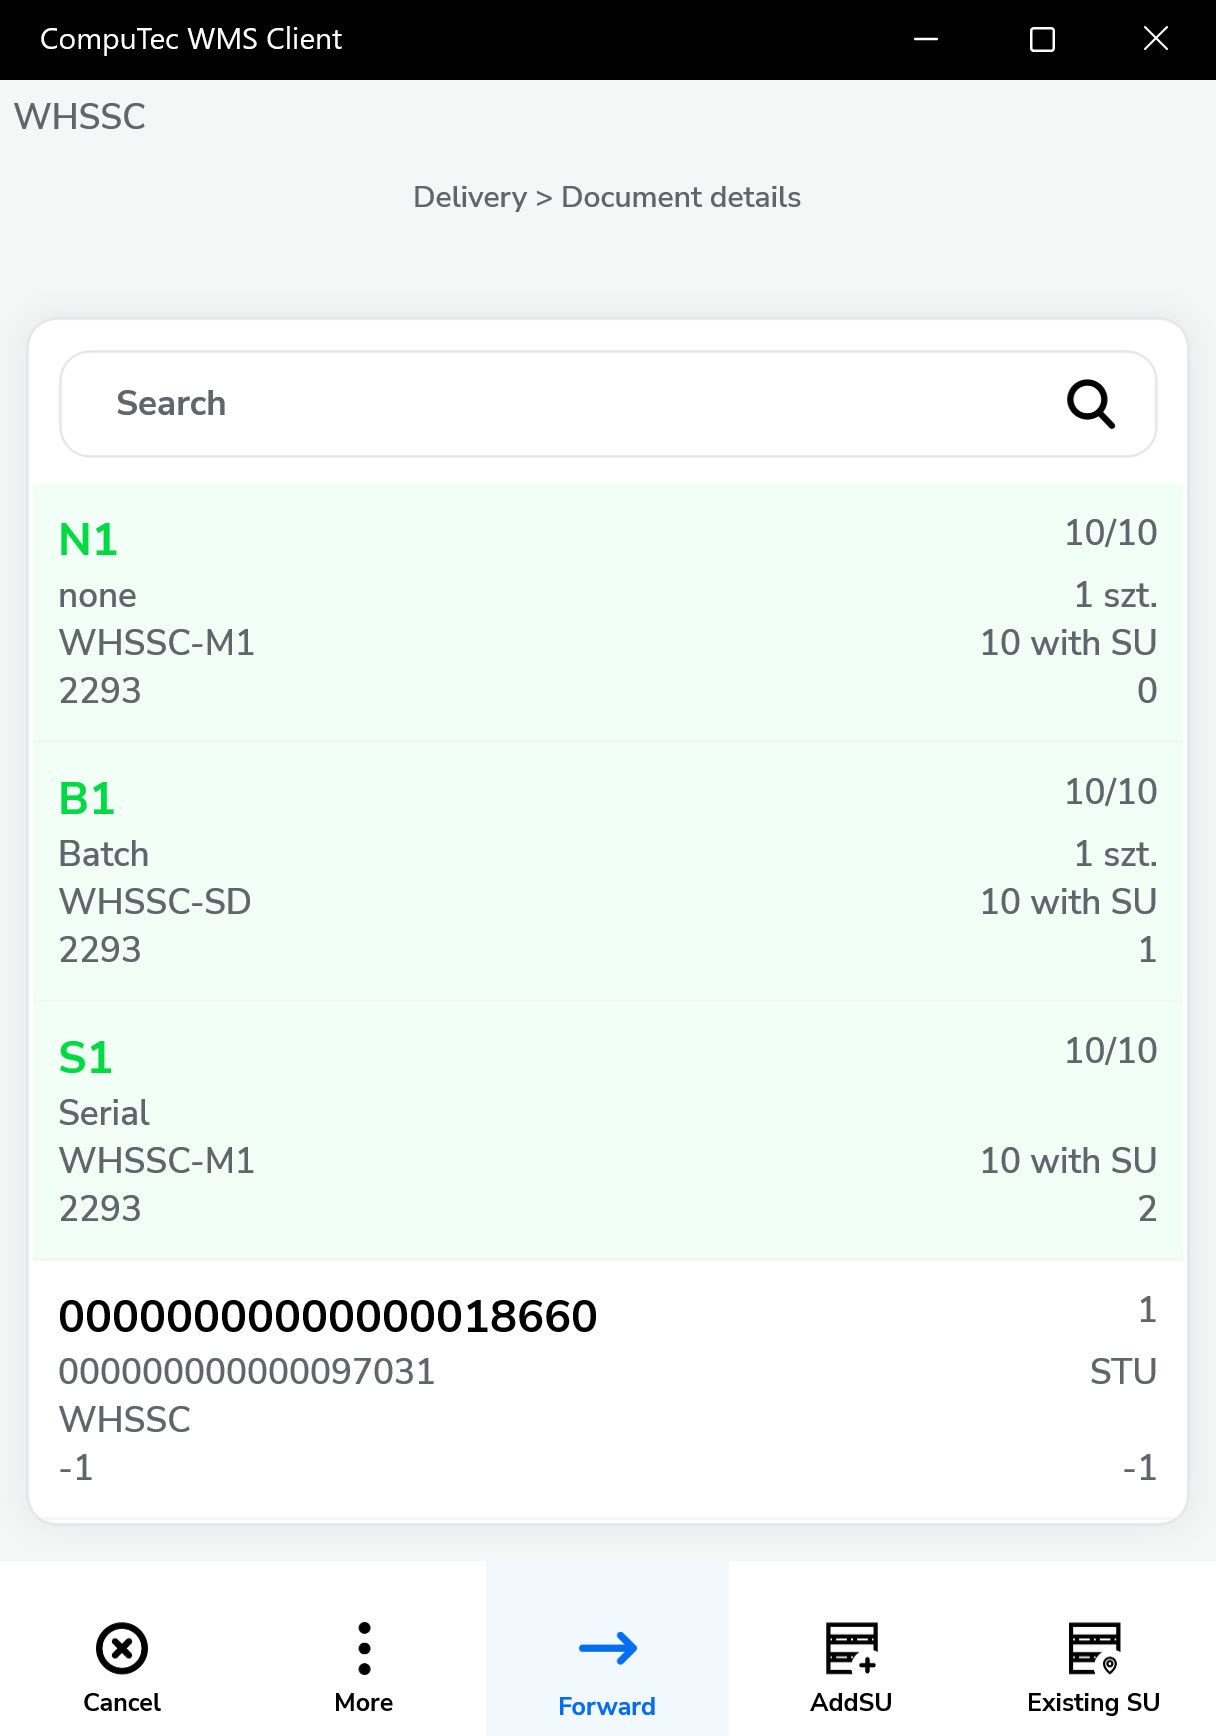The width and height of the screenshot is (1216, 1736).
Task: Select the S1 Serial item row
Action: pos(608,1131)
